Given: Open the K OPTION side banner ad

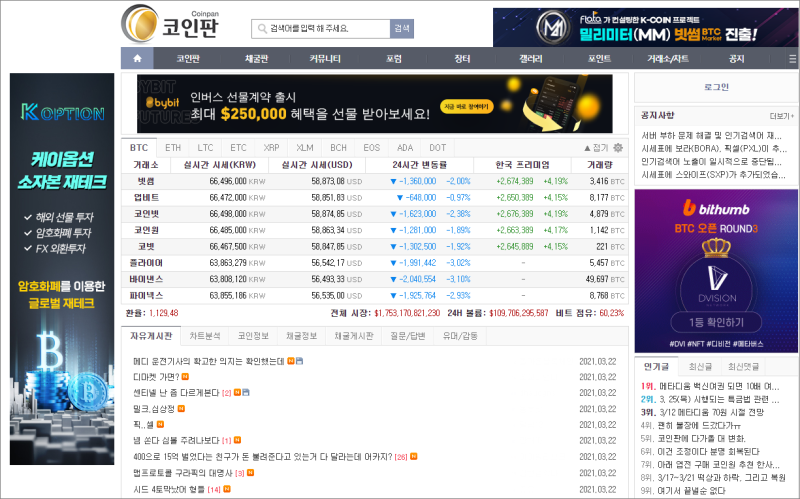Looking at the screenshot, I should point(62,269).
